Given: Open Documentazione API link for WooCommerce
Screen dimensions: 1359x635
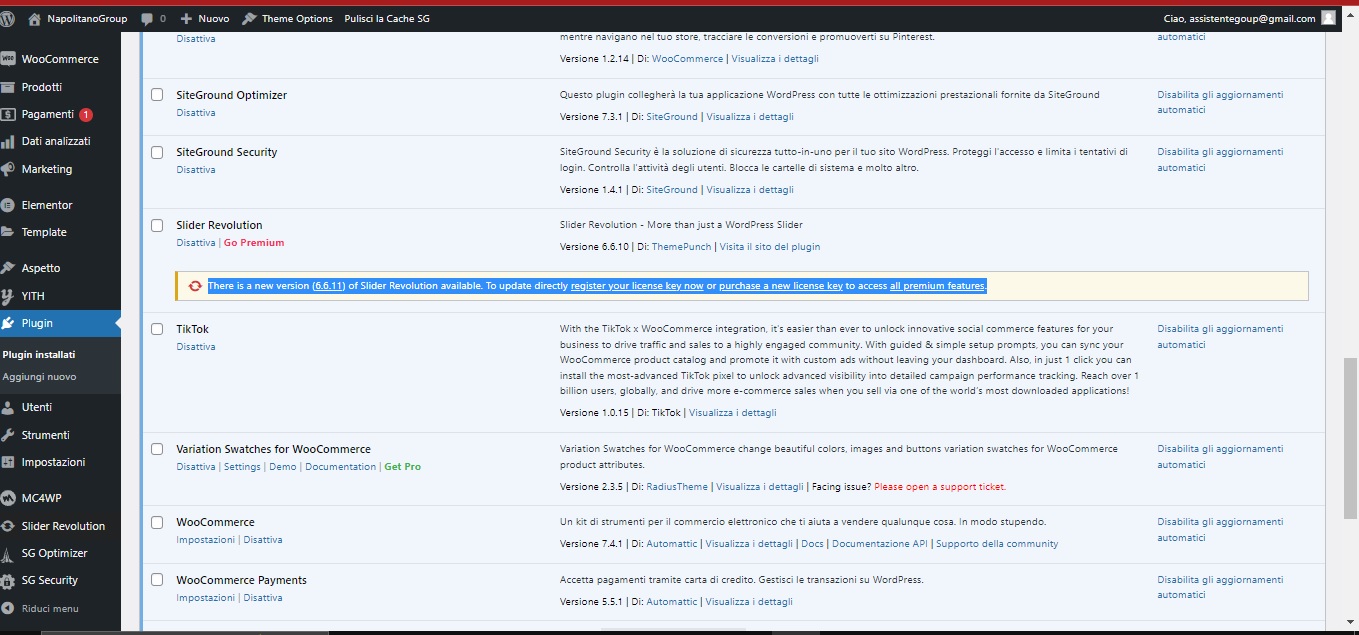Looking at the screenshot, I should point(880,544).
